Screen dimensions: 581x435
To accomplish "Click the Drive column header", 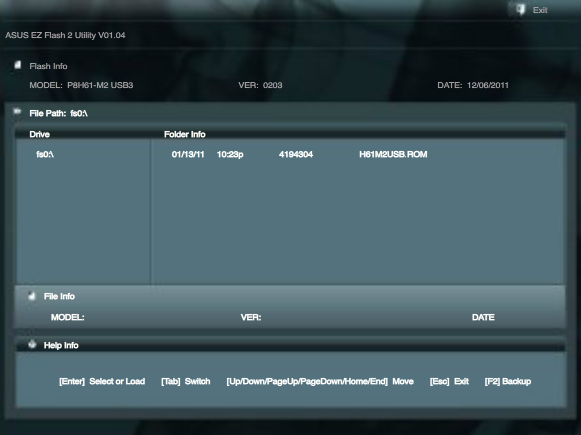I will click(x=39, y=134).
